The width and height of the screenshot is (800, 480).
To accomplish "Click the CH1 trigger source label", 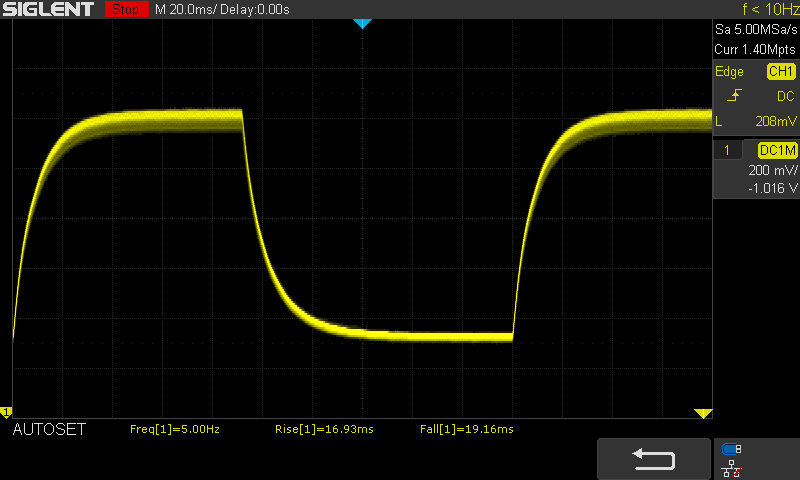I will 781,71.
